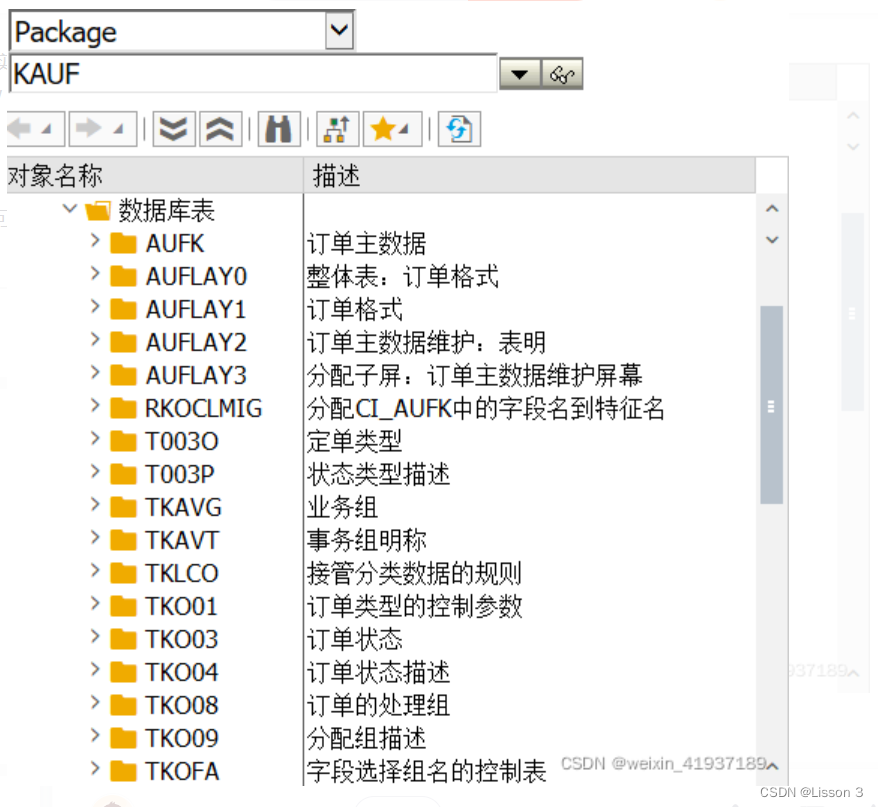878x807 pixels.
Task: Open search using the binoculars icon
Action: [x=278, y=128]
